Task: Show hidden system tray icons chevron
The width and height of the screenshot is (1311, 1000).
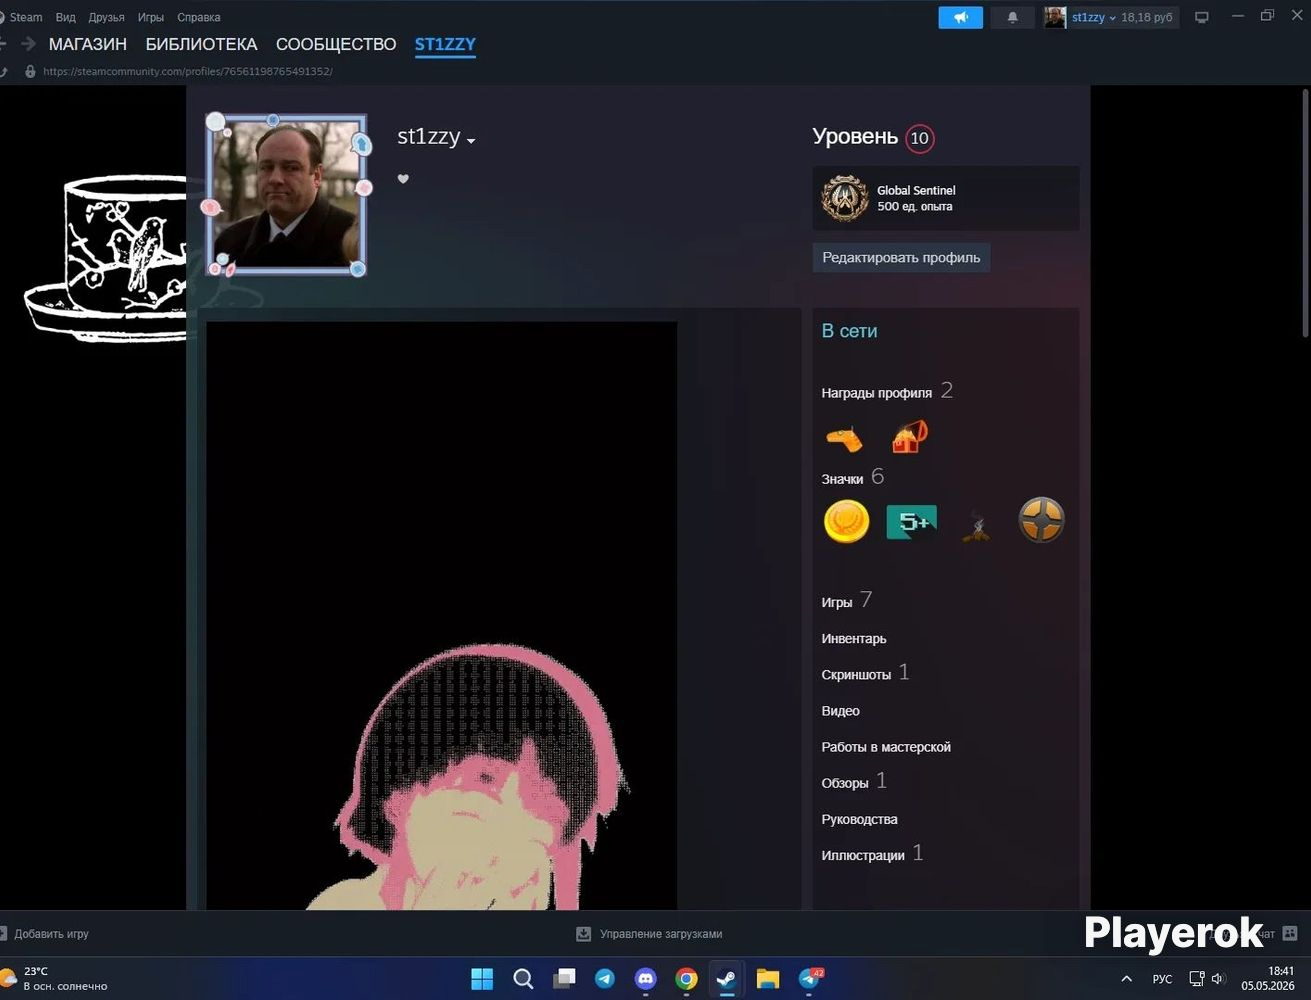Action: [1126, 979]
